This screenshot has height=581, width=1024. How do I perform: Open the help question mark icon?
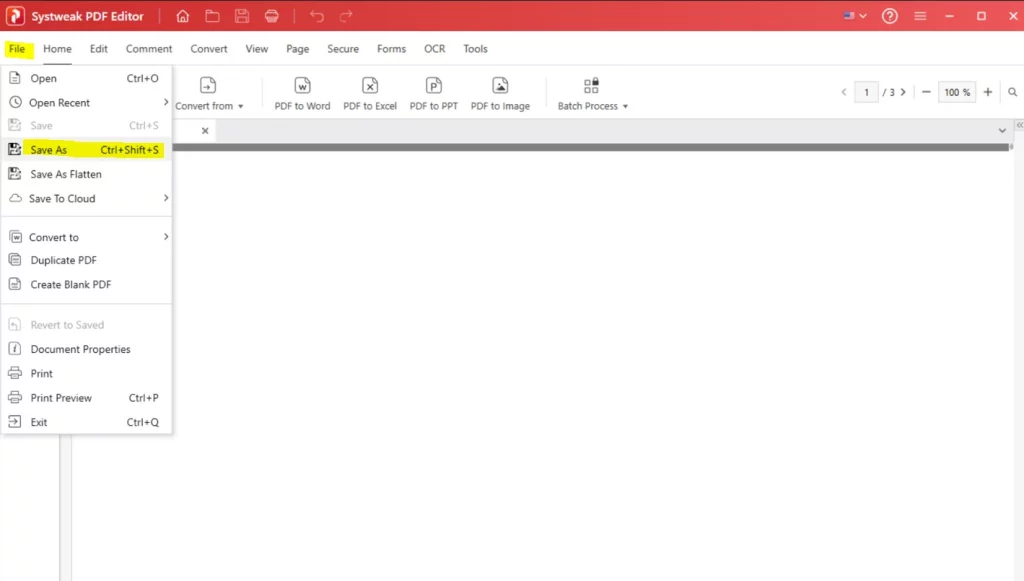[889, 16]
